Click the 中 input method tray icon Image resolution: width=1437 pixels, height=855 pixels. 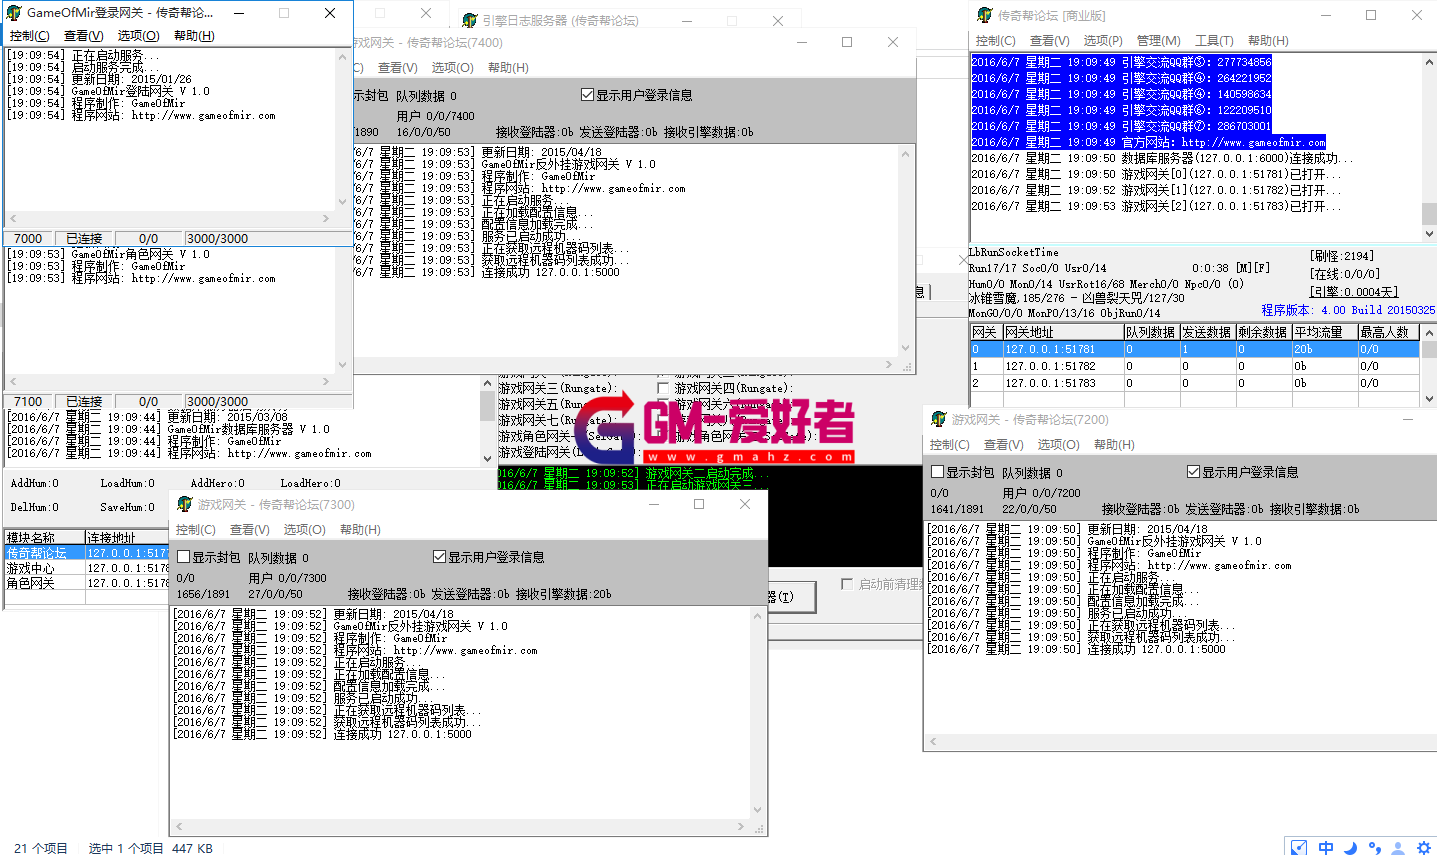(x=1326, y=847)
